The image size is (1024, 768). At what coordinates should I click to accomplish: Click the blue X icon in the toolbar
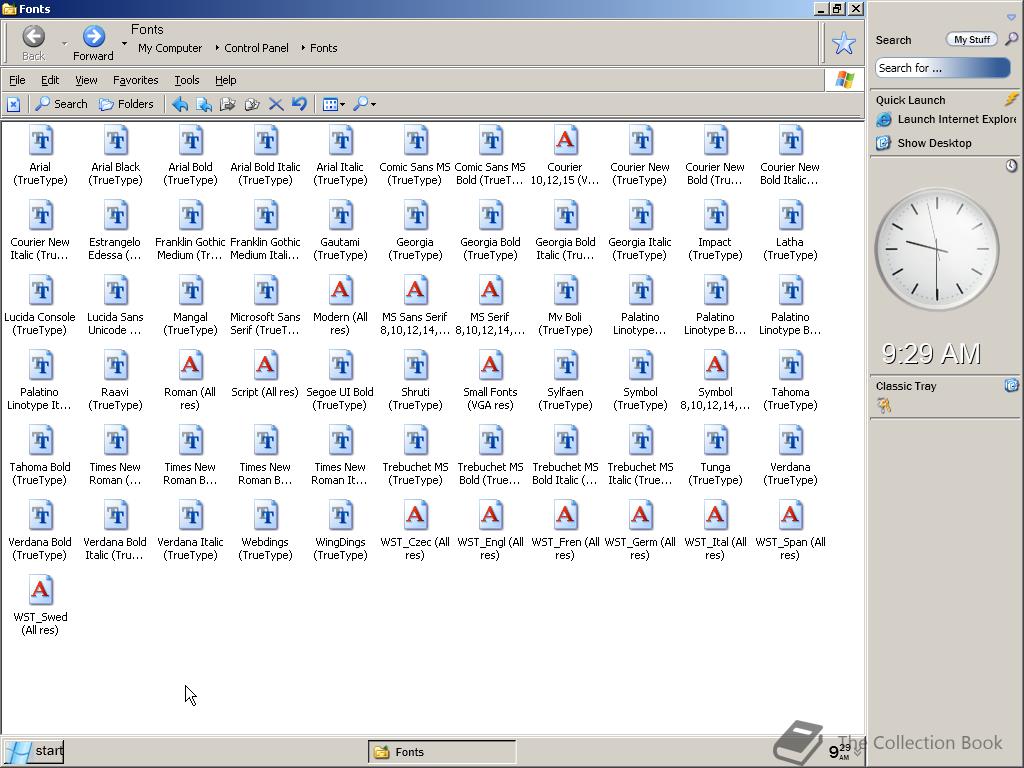pos(14,104)
